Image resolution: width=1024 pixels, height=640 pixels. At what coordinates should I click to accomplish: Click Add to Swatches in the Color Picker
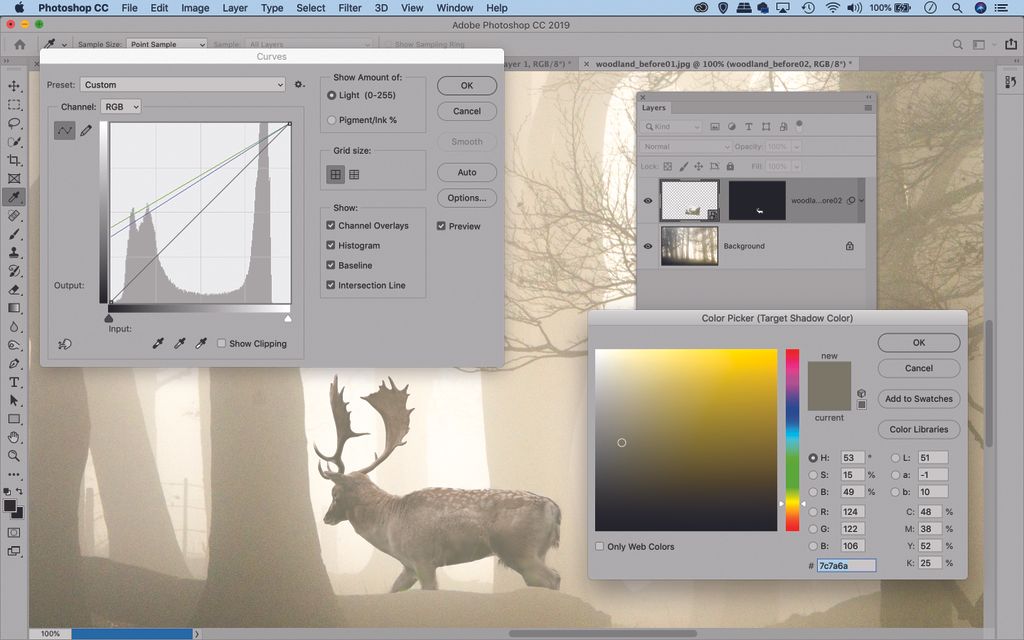[918, 399]
